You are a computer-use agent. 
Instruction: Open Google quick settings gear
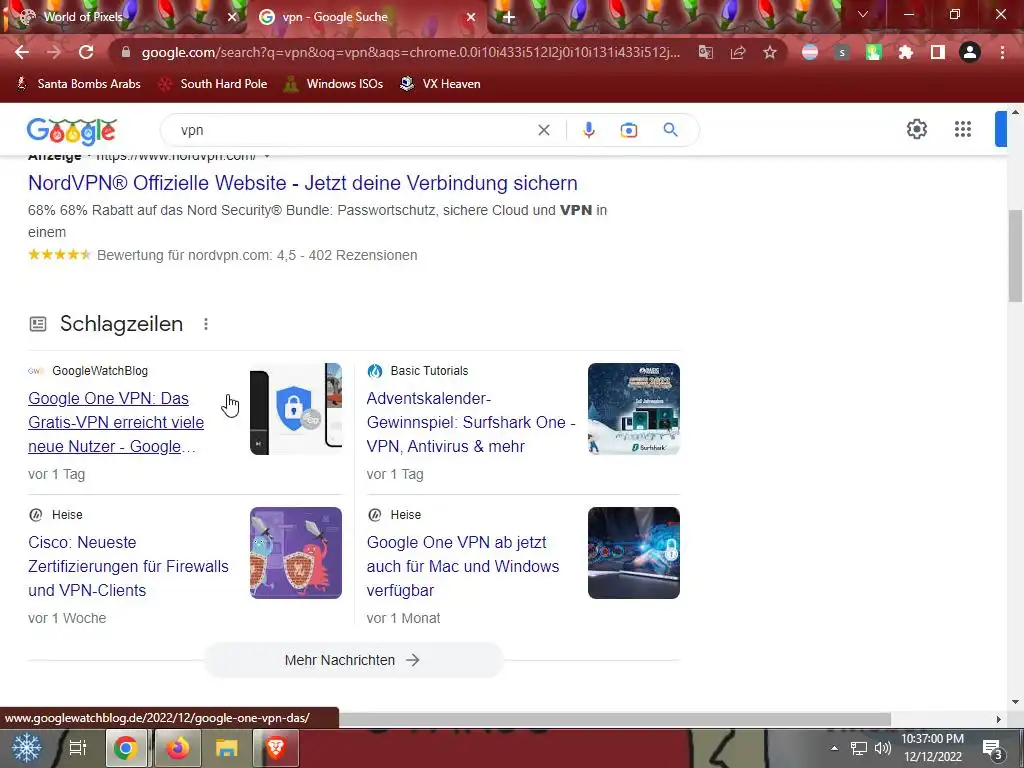[917, 129]
